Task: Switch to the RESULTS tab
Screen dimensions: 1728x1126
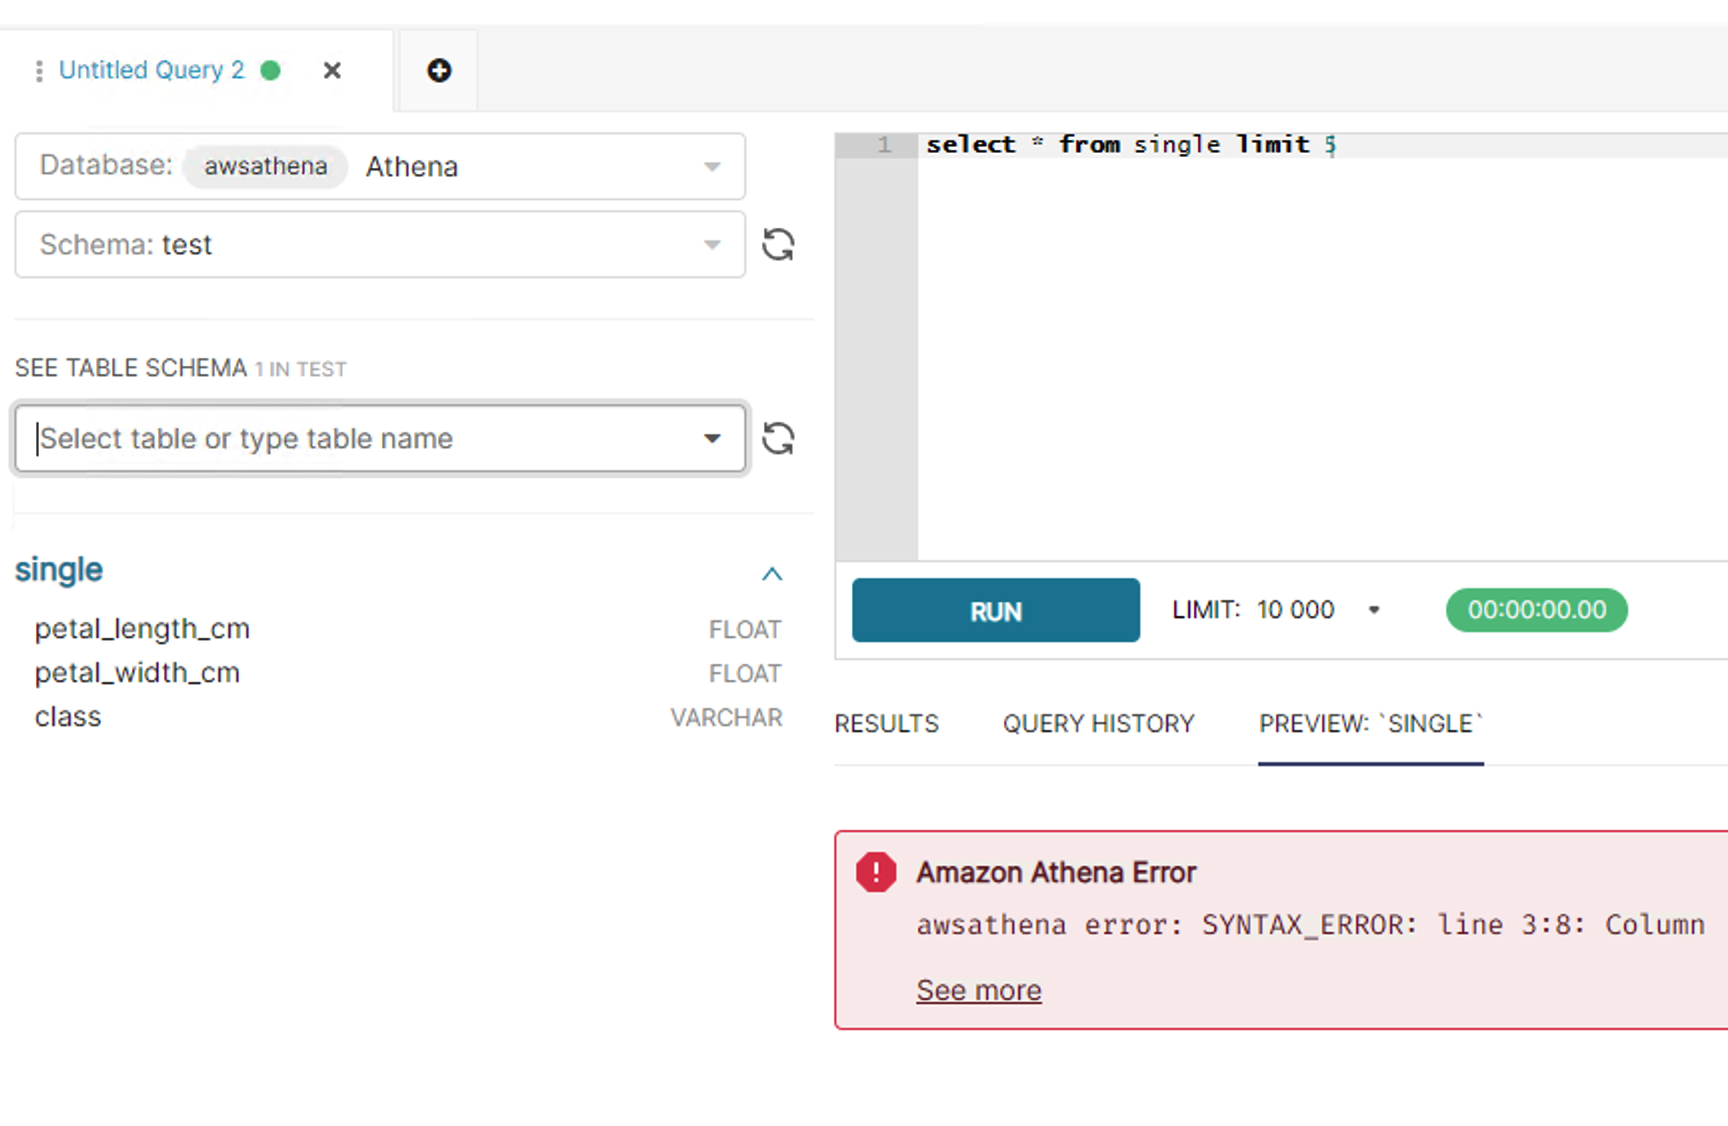Action: pos(886,723)
